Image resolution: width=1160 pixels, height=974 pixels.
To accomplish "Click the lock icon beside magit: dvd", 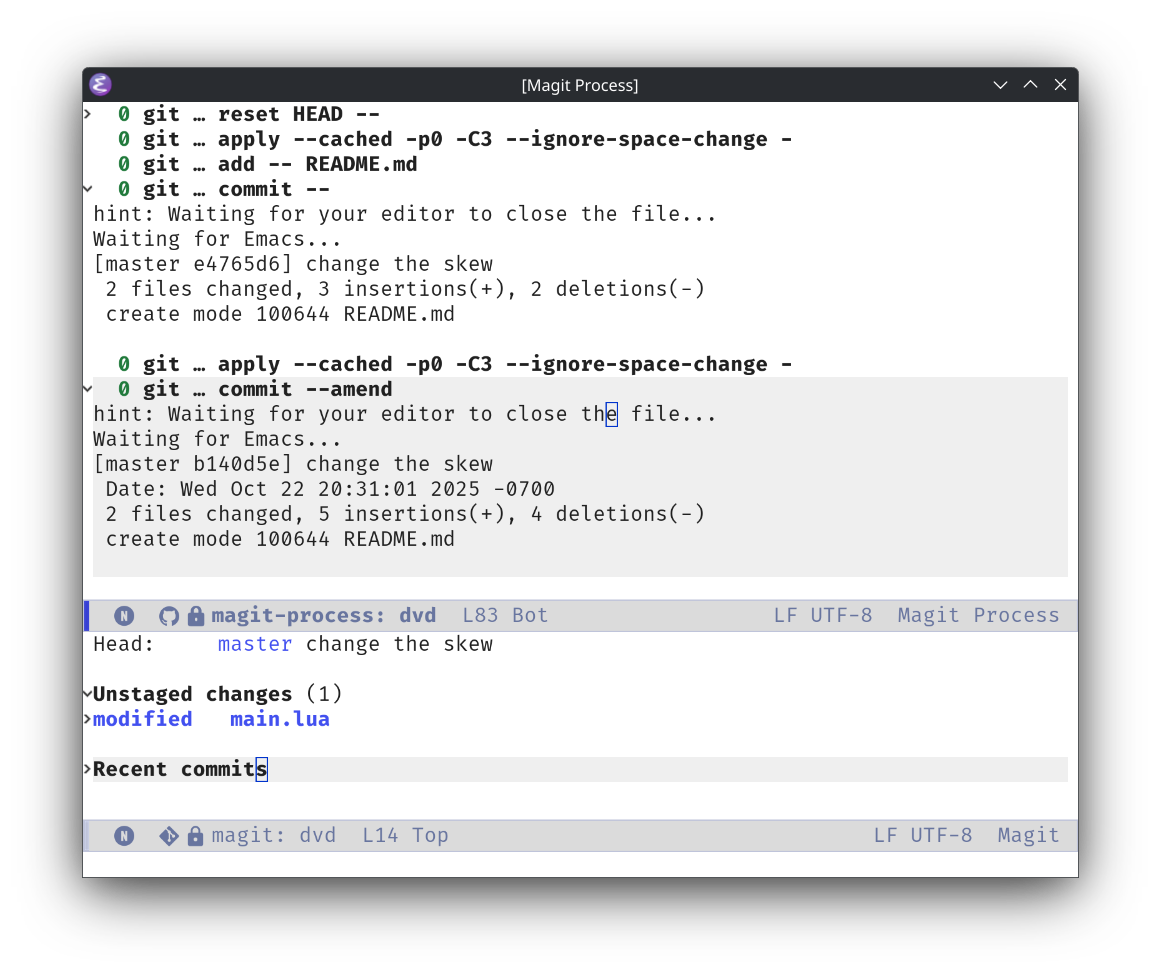I will [195, 836].
